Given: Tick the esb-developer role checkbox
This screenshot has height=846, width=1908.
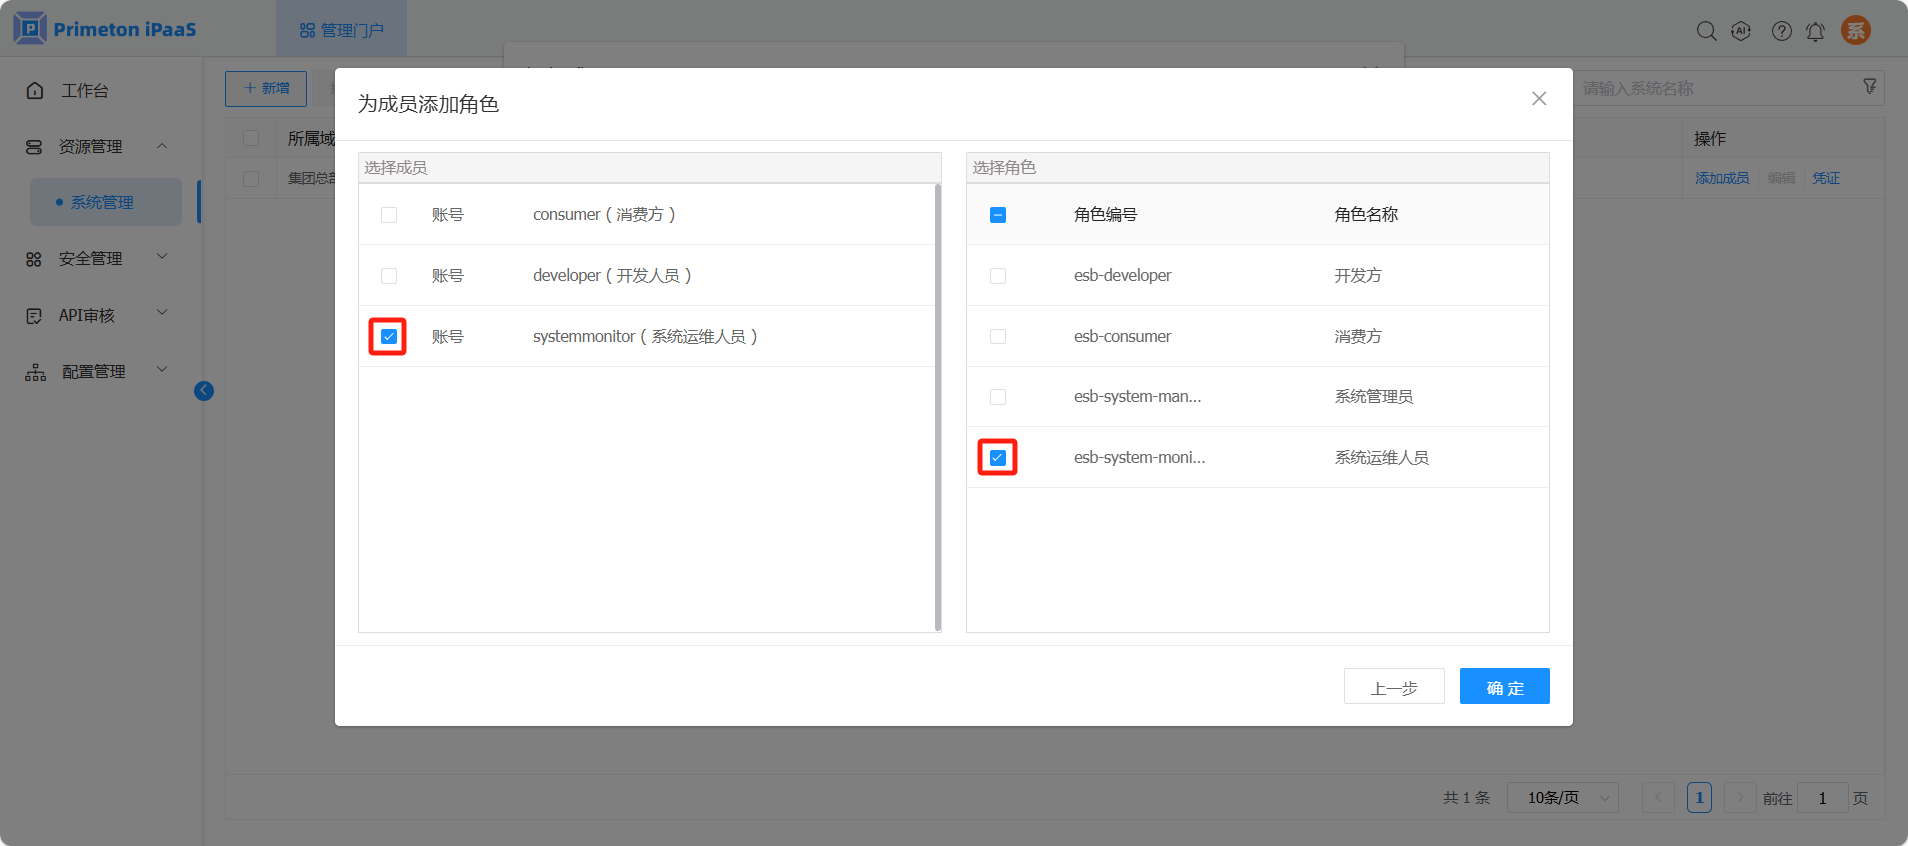Looking at the screenshot, I should [998, 276].
